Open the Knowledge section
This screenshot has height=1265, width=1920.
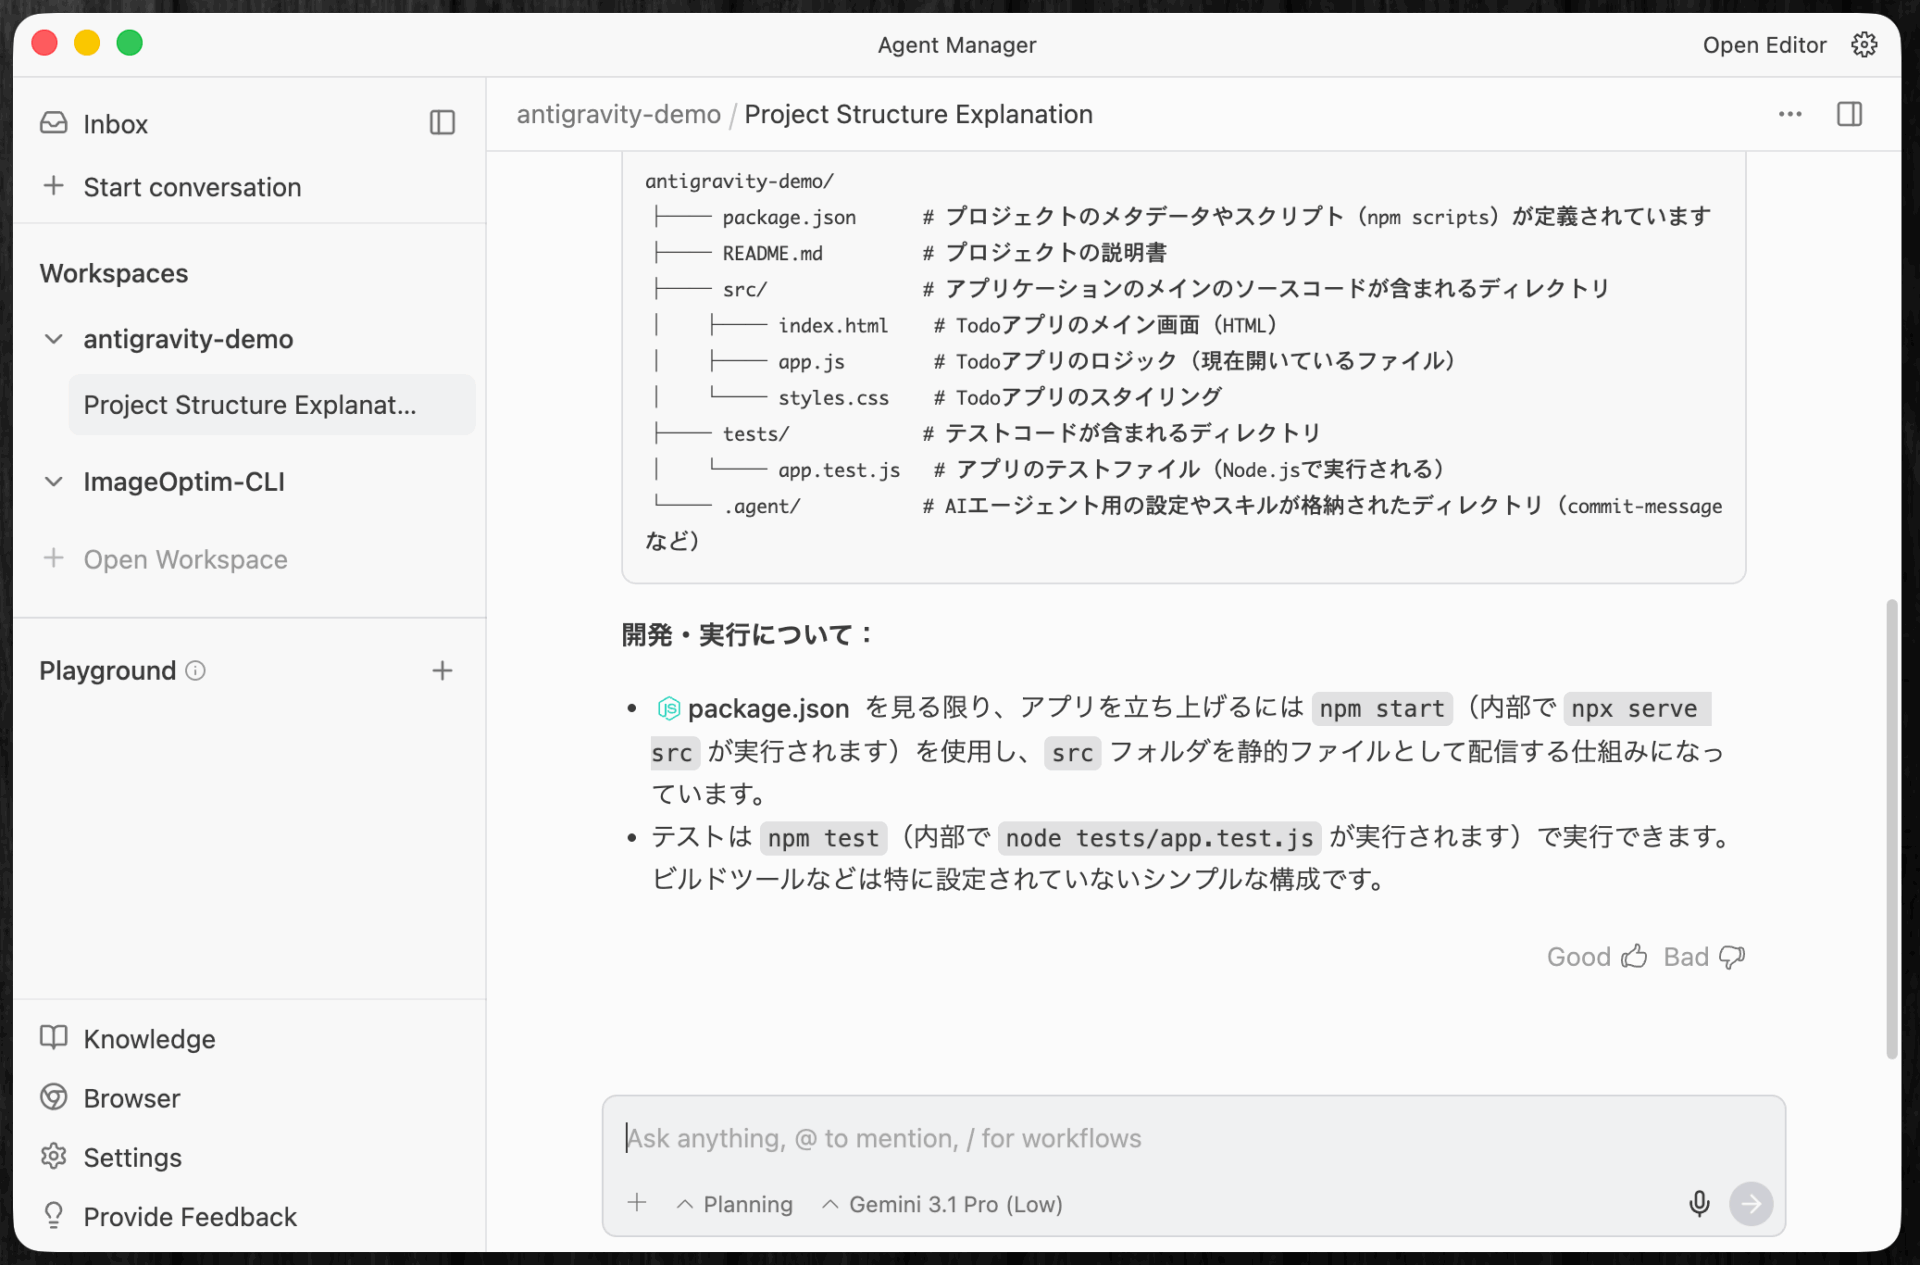pos(148,1039)
